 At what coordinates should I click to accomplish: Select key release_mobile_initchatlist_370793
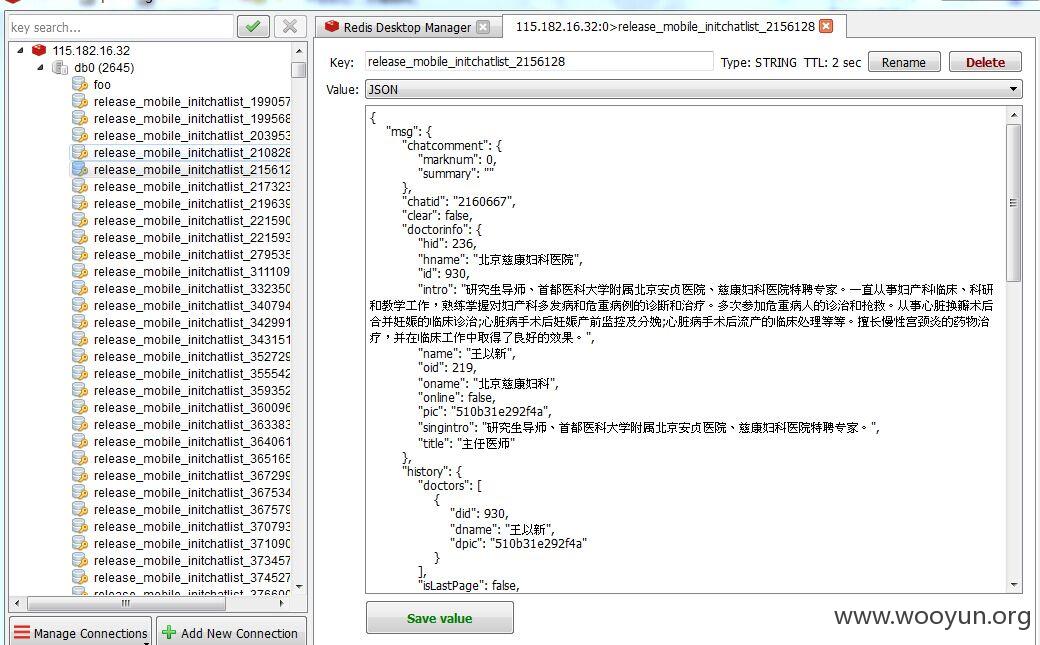[x=192, y=527]
